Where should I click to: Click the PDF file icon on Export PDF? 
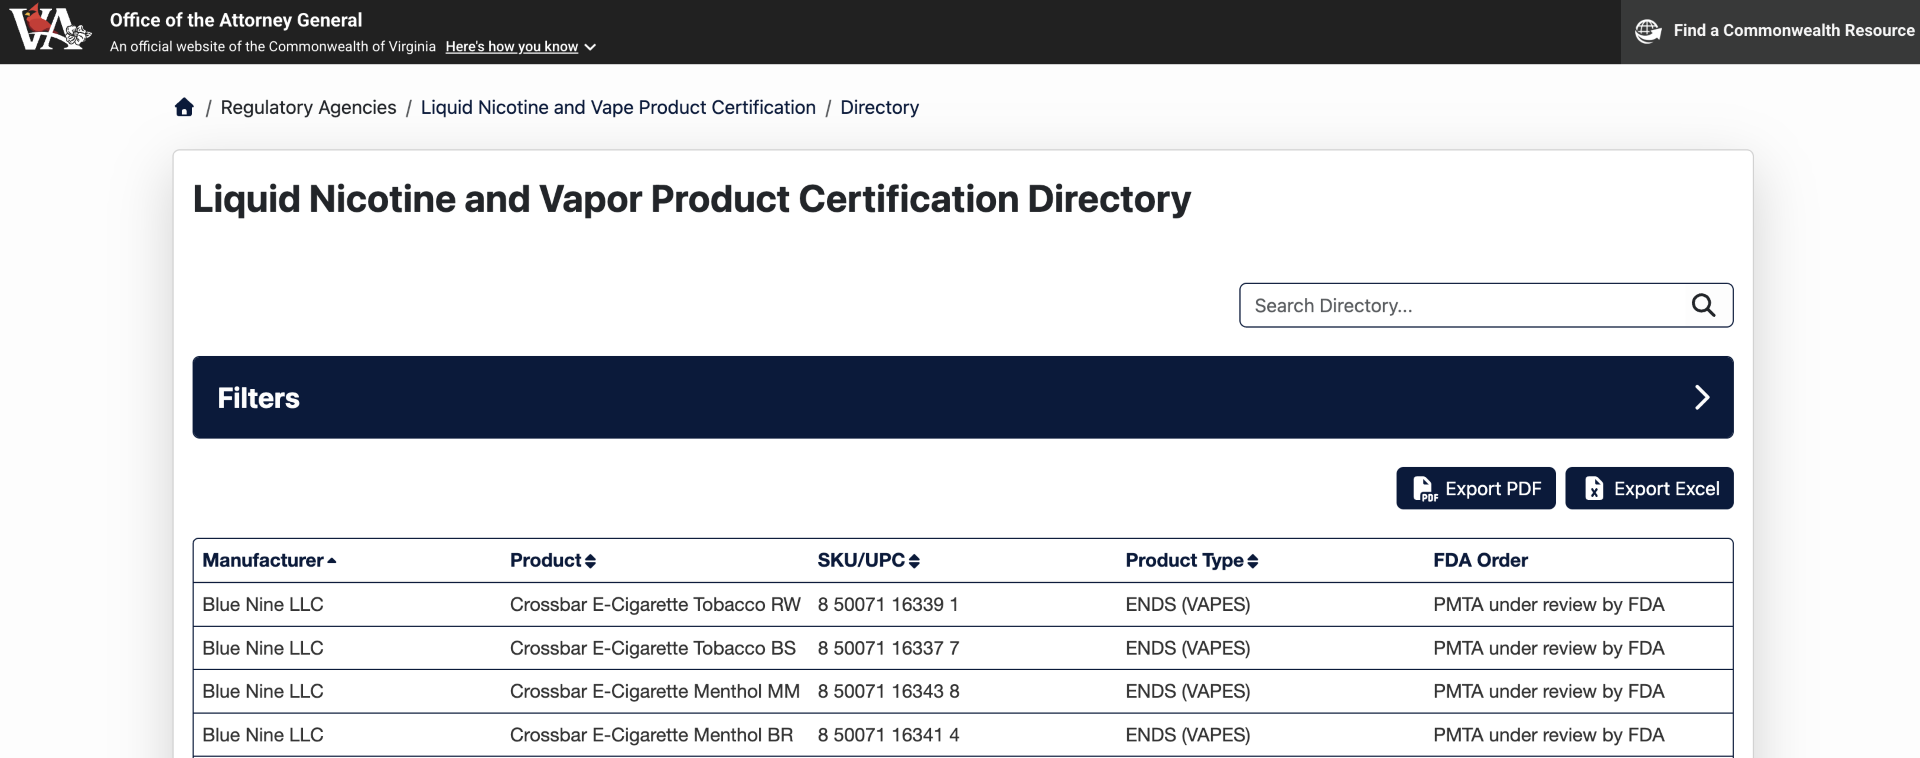pyautogui.click(x=1424, y=489)
